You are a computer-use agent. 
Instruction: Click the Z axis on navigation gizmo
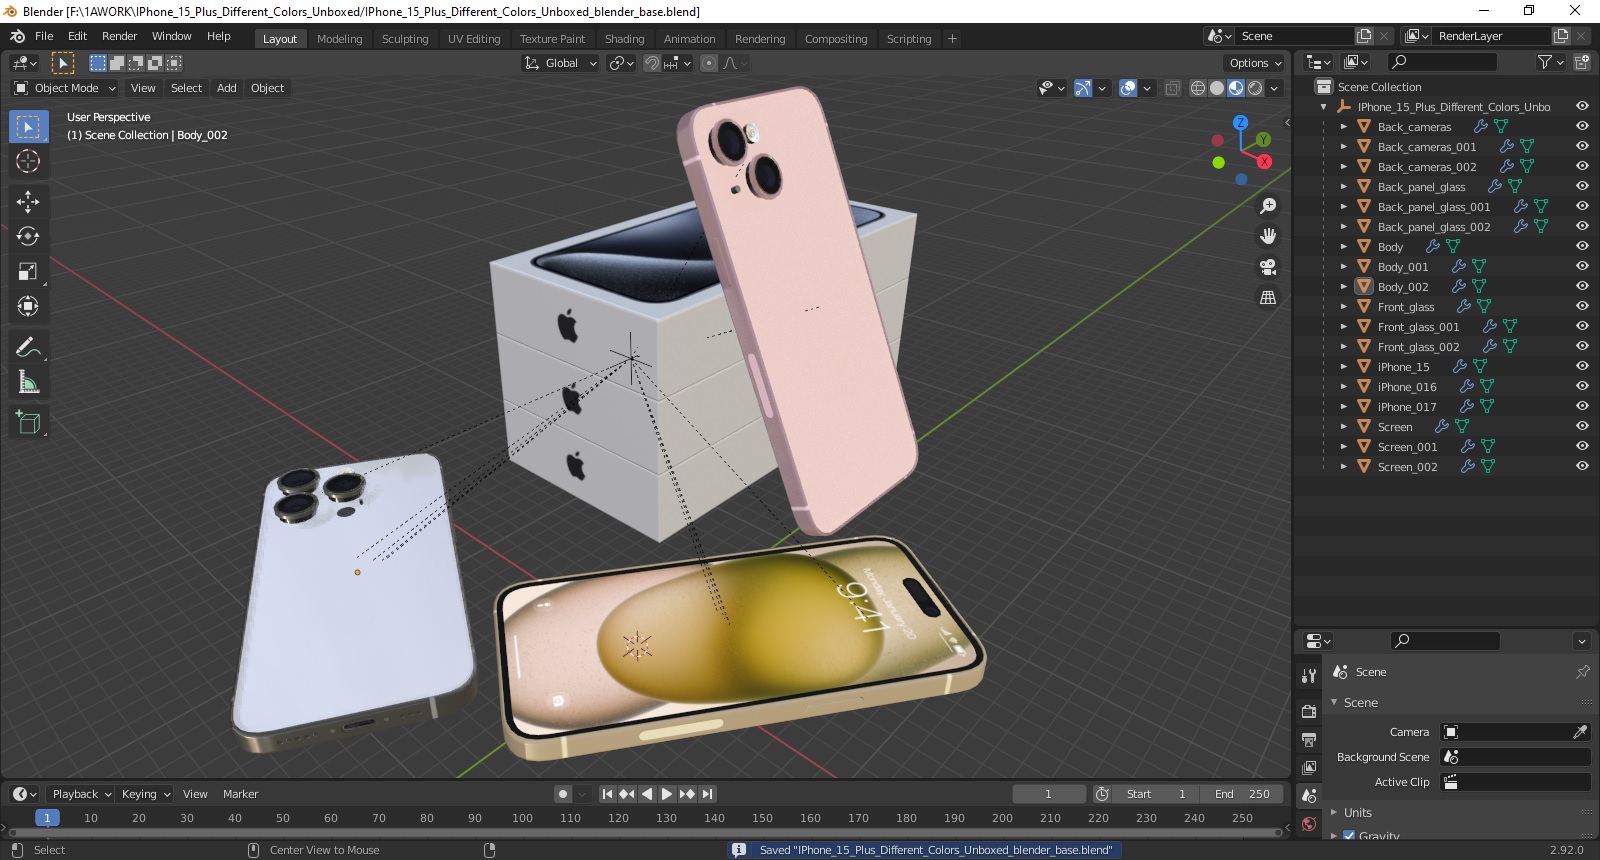tap(1240, 122)
